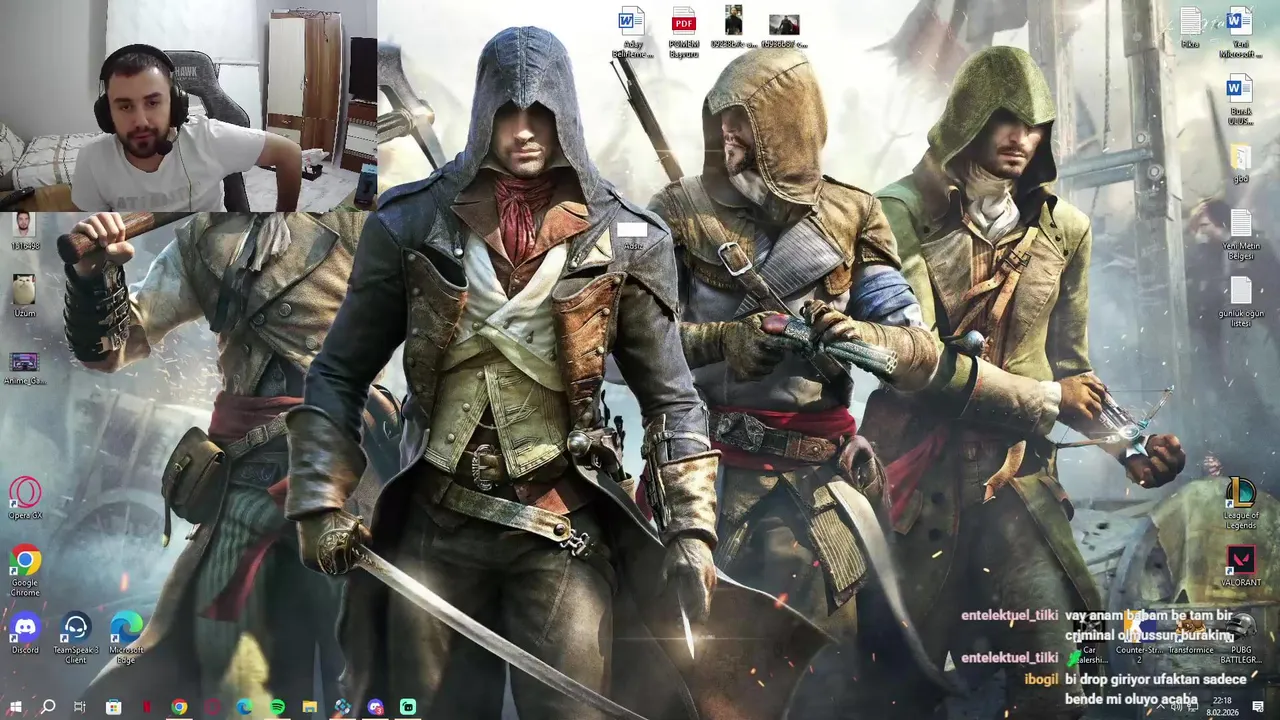Switch to Edge on the taskbar
1280x720 pixels.
(x=244, y=707)
